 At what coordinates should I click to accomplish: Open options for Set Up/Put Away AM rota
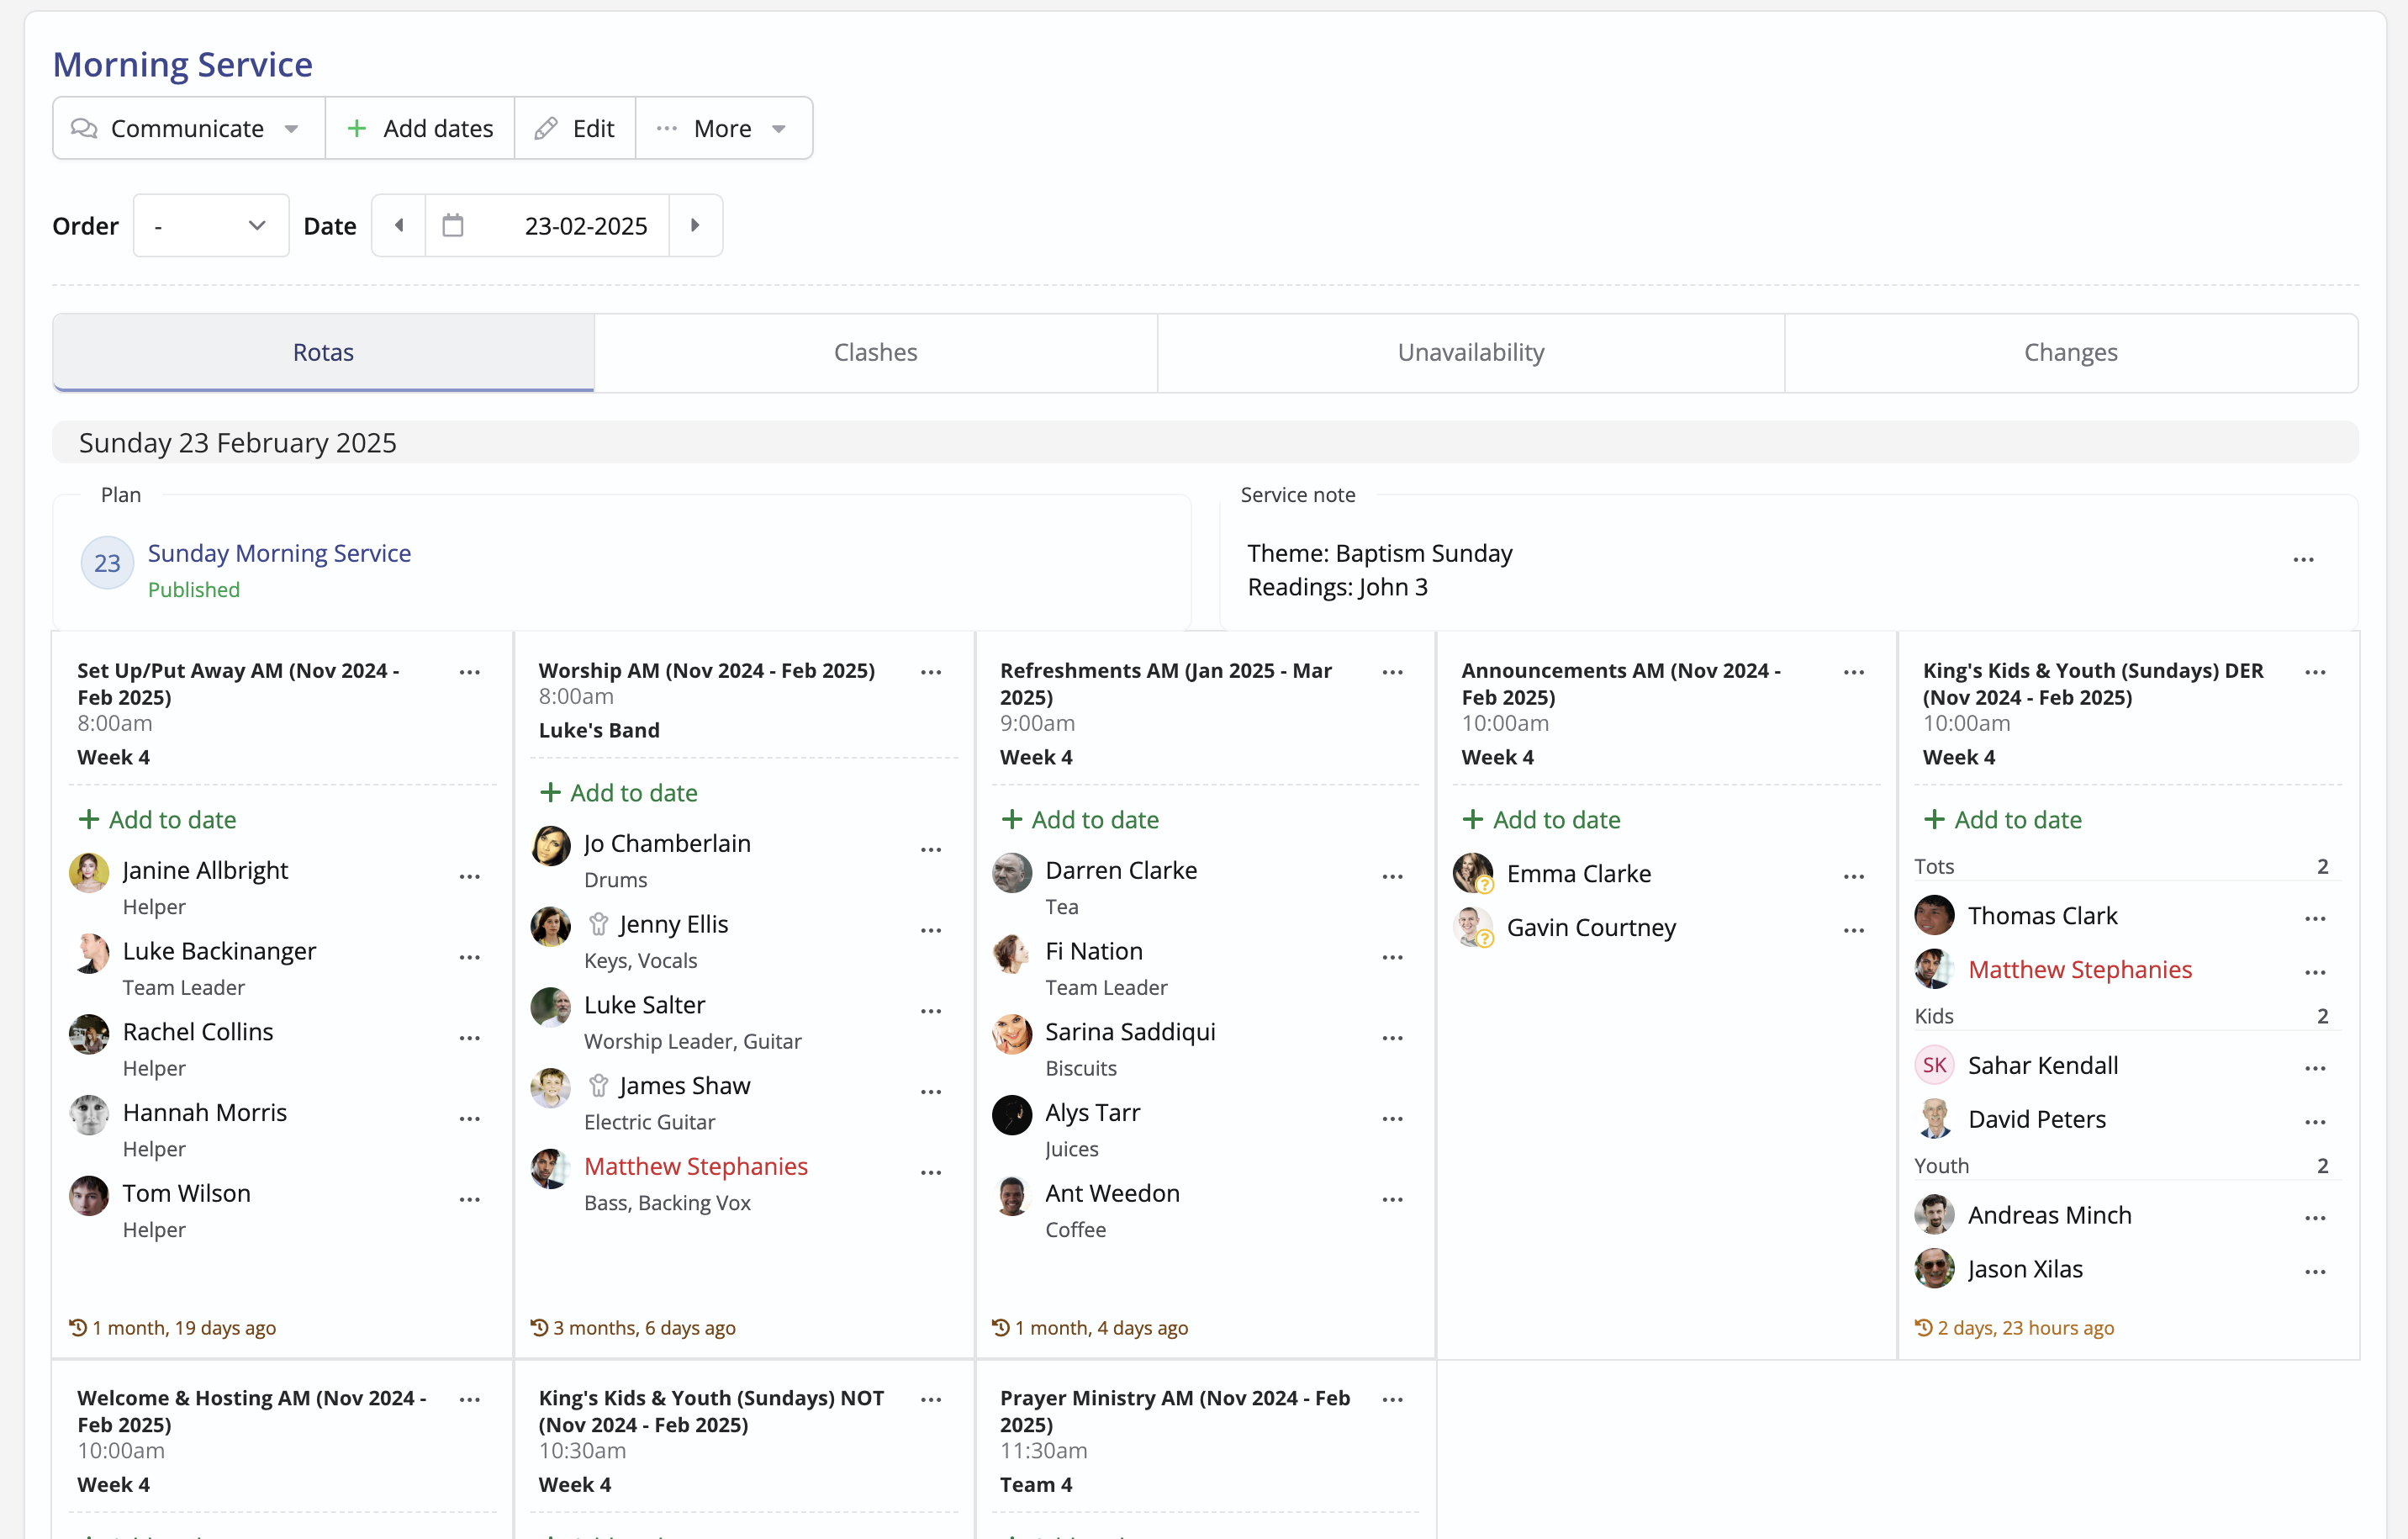pyautogui.click(x=470, y=672)
